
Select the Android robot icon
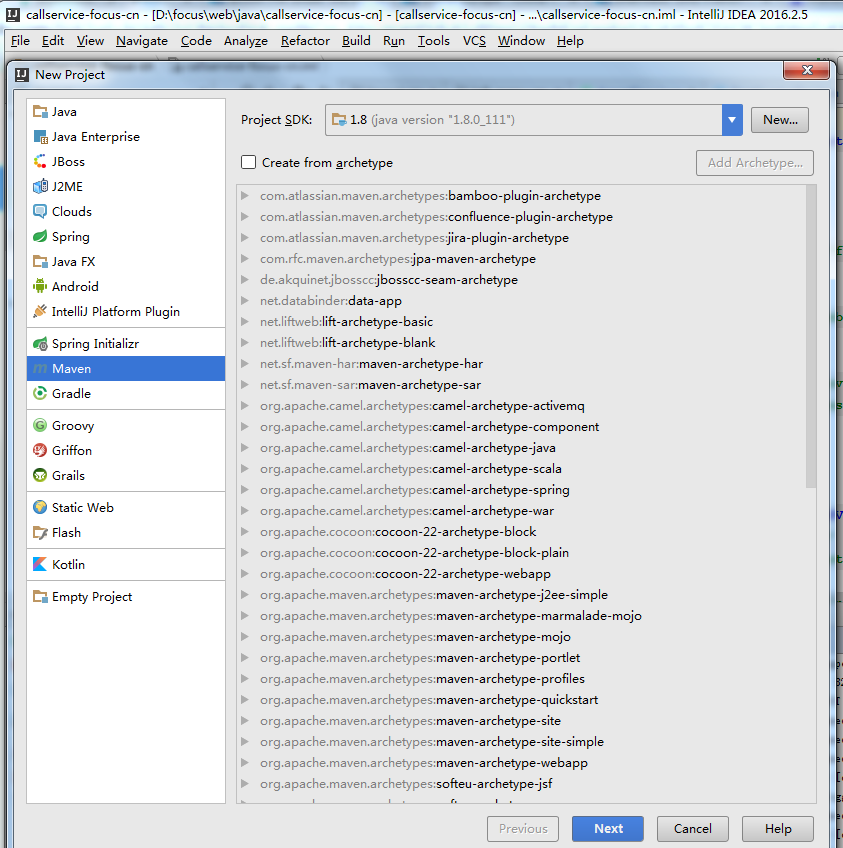40,287
